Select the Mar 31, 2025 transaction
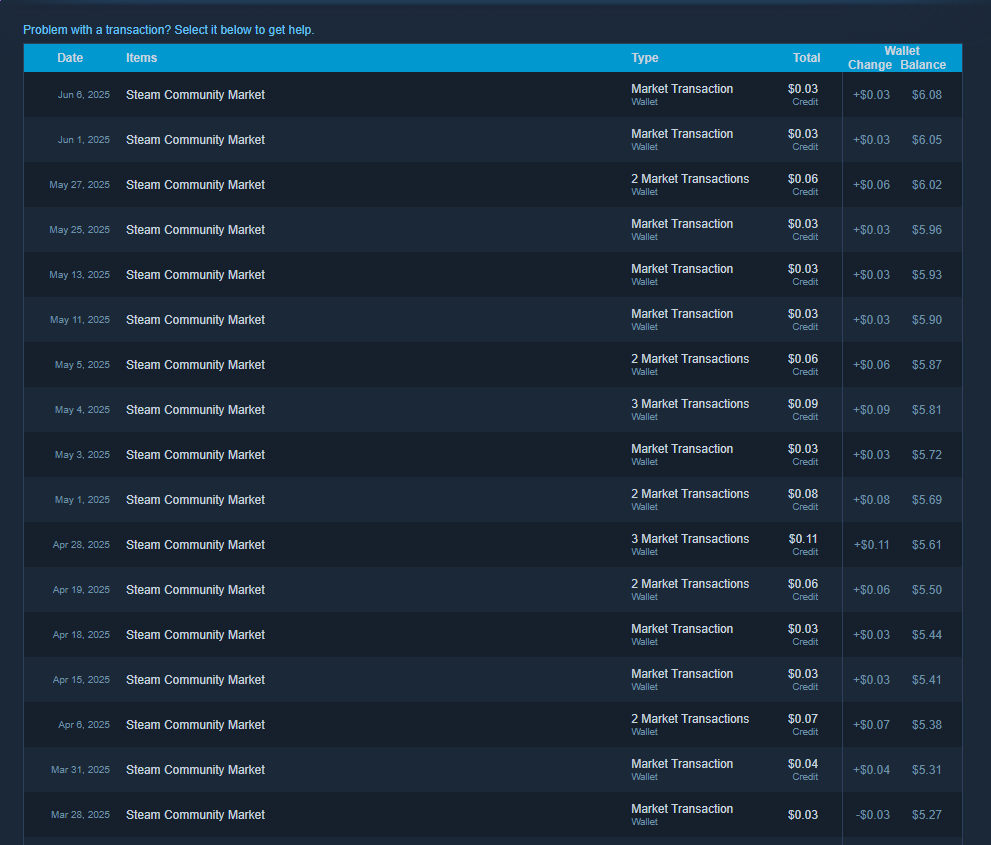The image size is (991, 845). pos(493,770)
